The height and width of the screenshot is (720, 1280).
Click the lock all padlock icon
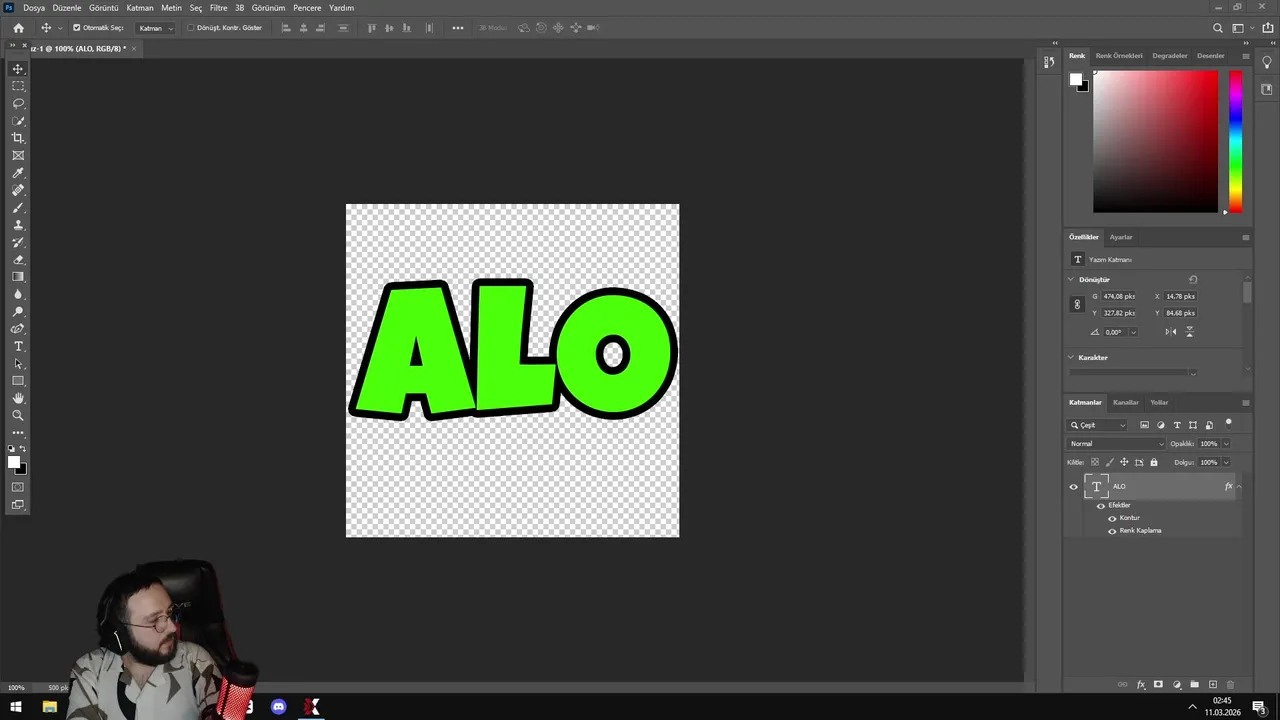pos(1154,462)
